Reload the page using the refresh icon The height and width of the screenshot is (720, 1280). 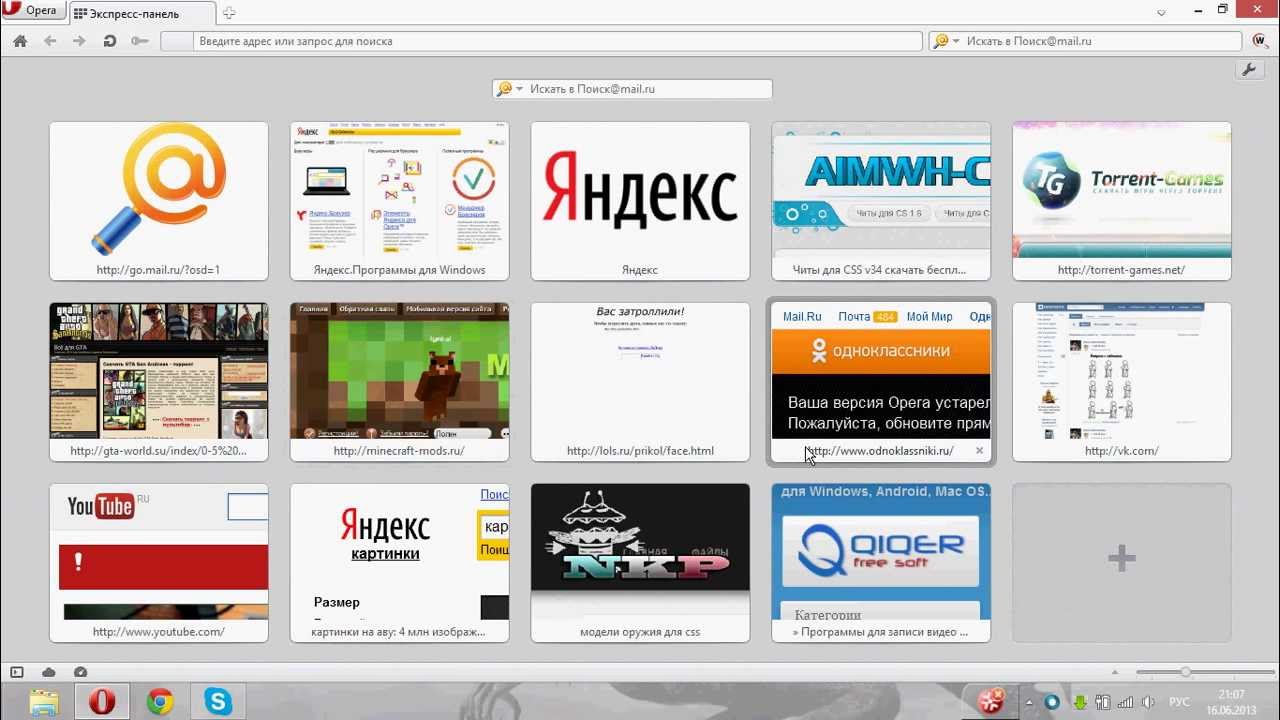[x=109, y=41]
